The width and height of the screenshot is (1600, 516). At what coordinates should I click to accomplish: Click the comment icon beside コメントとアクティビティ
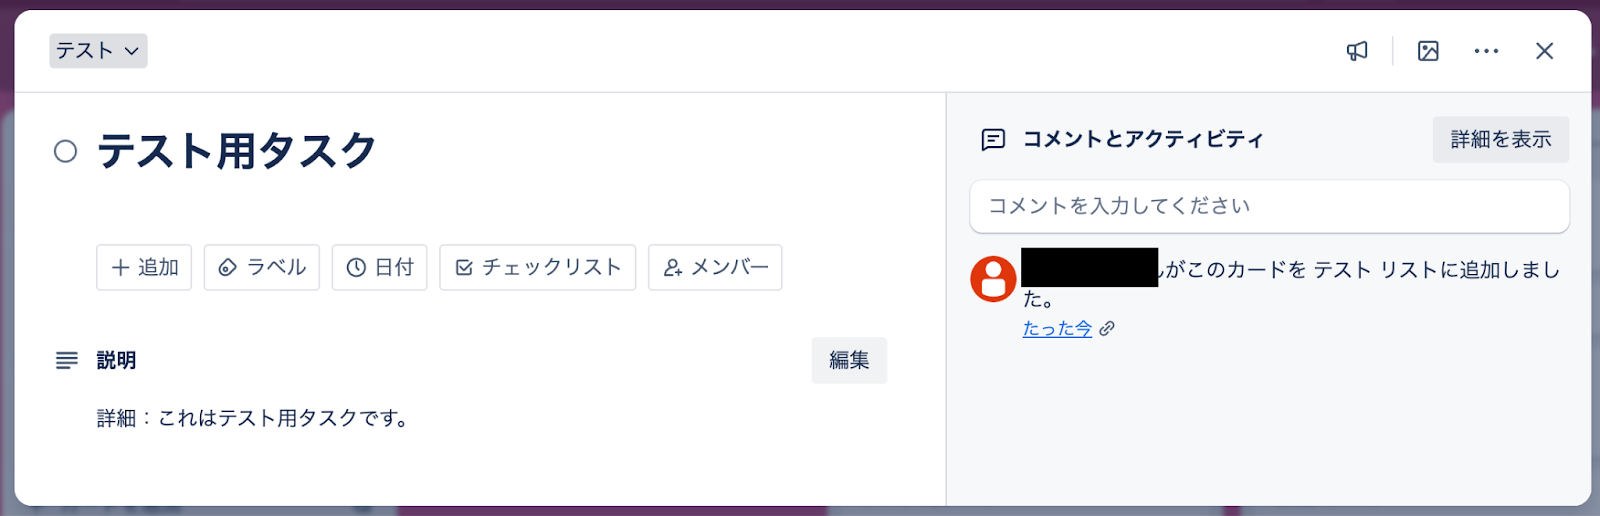(993, 140)
